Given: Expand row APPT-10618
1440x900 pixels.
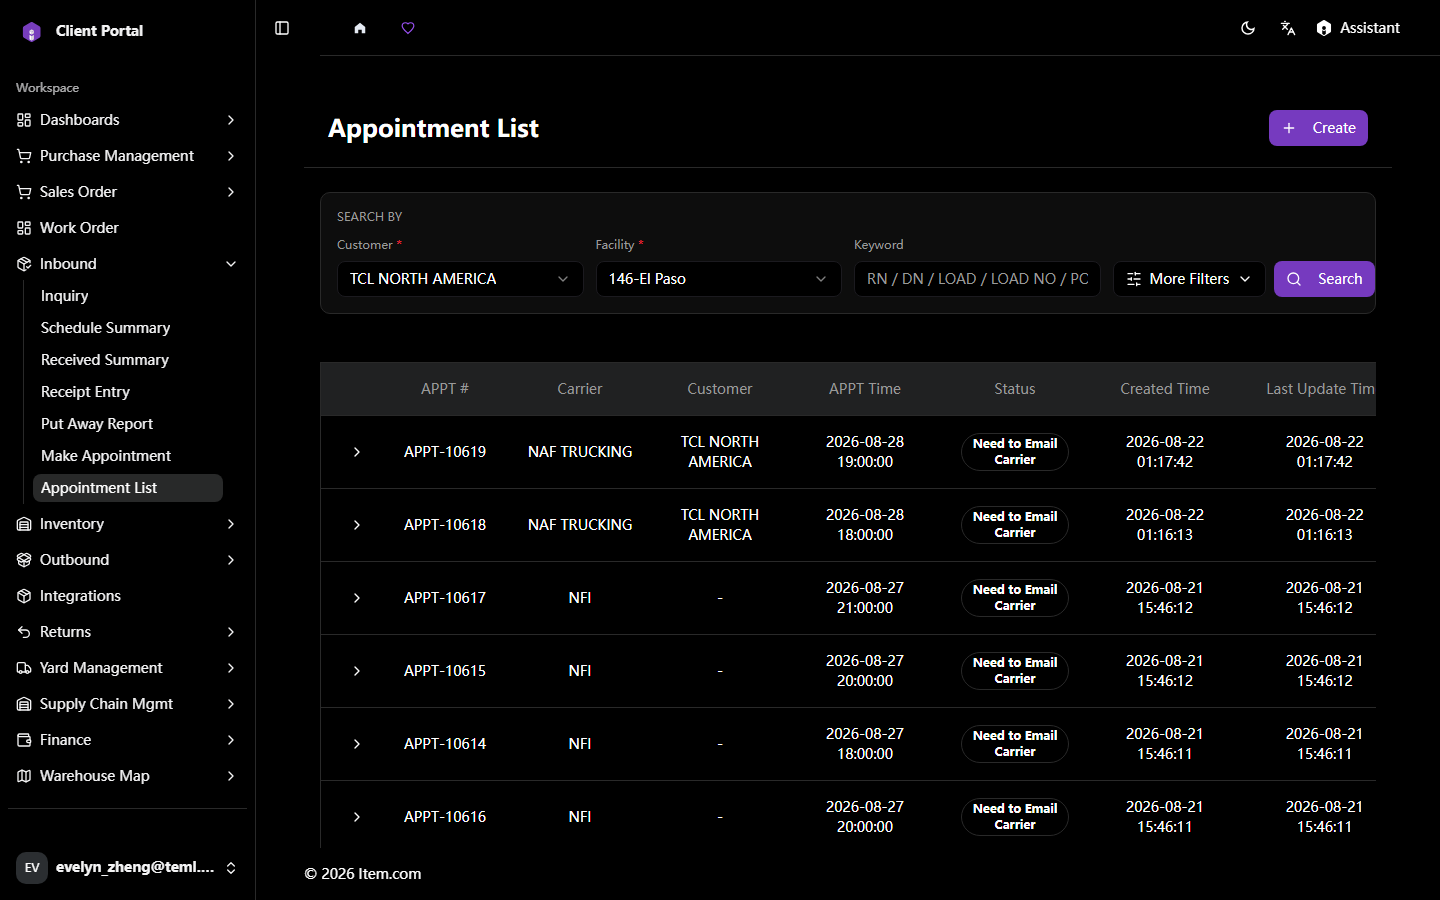Looking at the screenshot, I should pos(357,525).
